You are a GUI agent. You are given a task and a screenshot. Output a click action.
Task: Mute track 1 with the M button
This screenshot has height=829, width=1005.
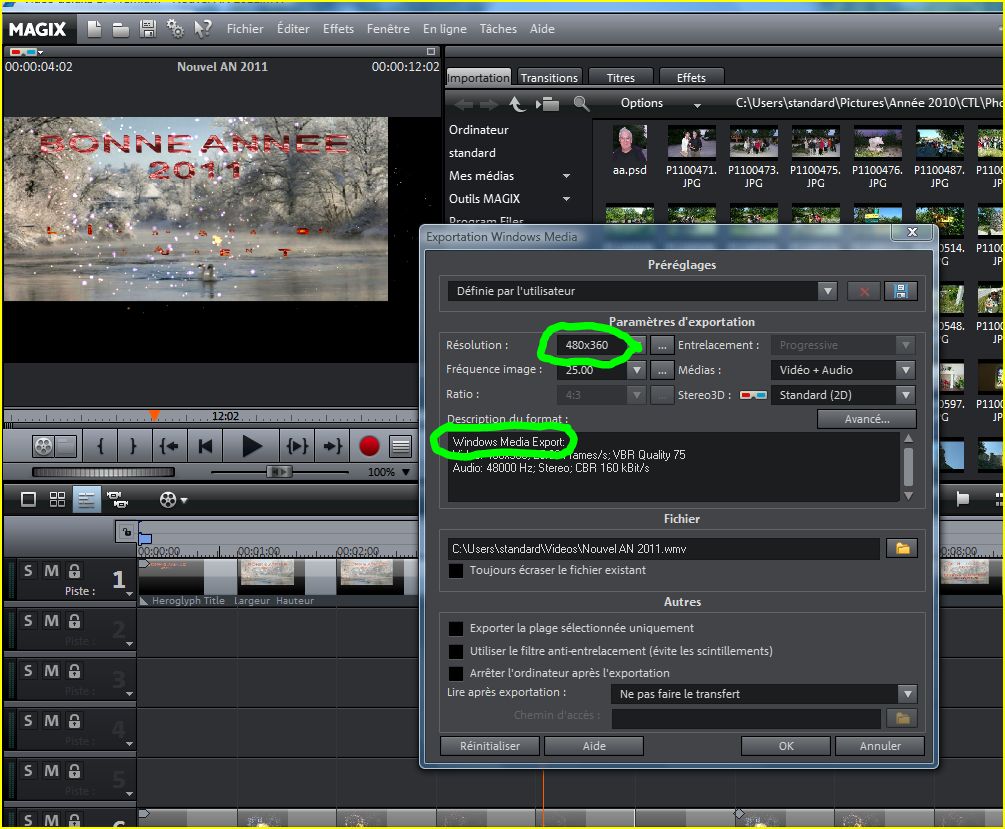click(51, 571)
